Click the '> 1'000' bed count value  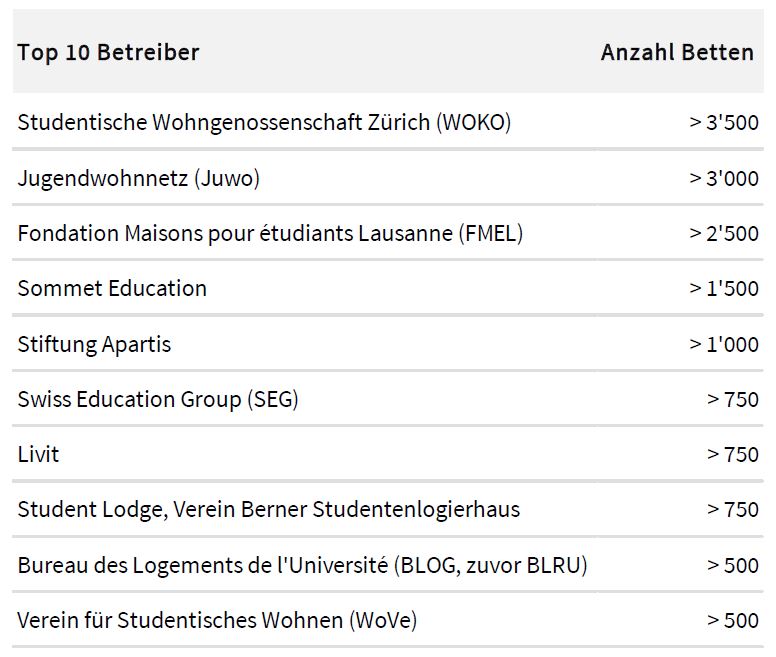click(724, 344)
